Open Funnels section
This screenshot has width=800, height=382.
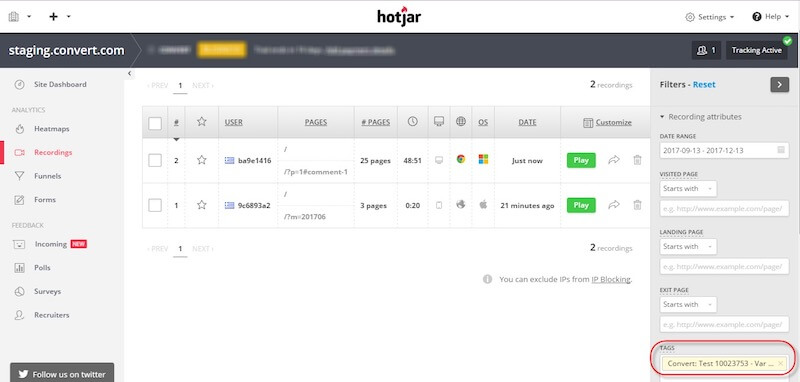[47, 176]
